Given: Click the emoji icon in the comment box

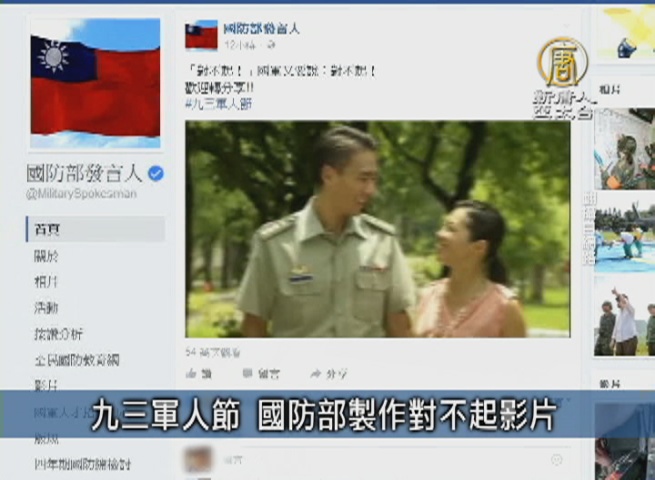Looking at the screenshot, I should [556, 460].
